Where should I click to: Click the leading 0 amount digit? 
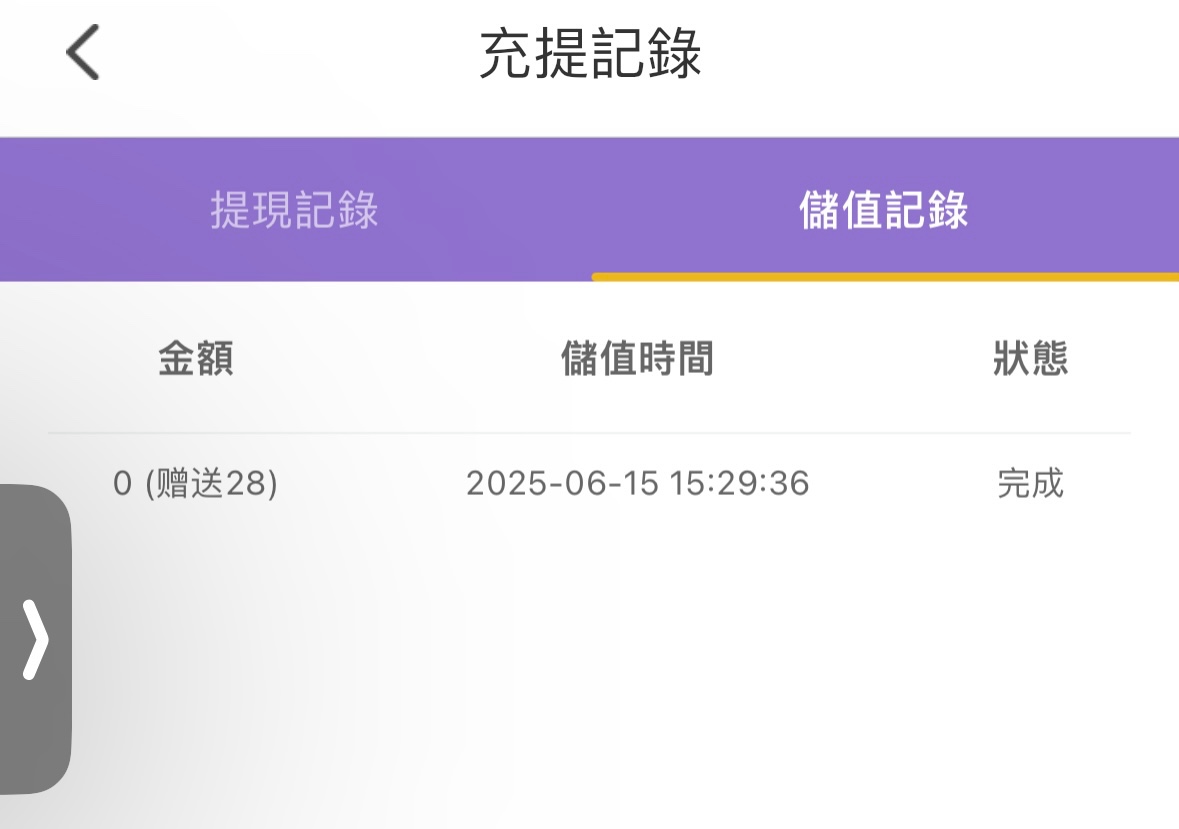pyautogui.click(x=122, y=484)
